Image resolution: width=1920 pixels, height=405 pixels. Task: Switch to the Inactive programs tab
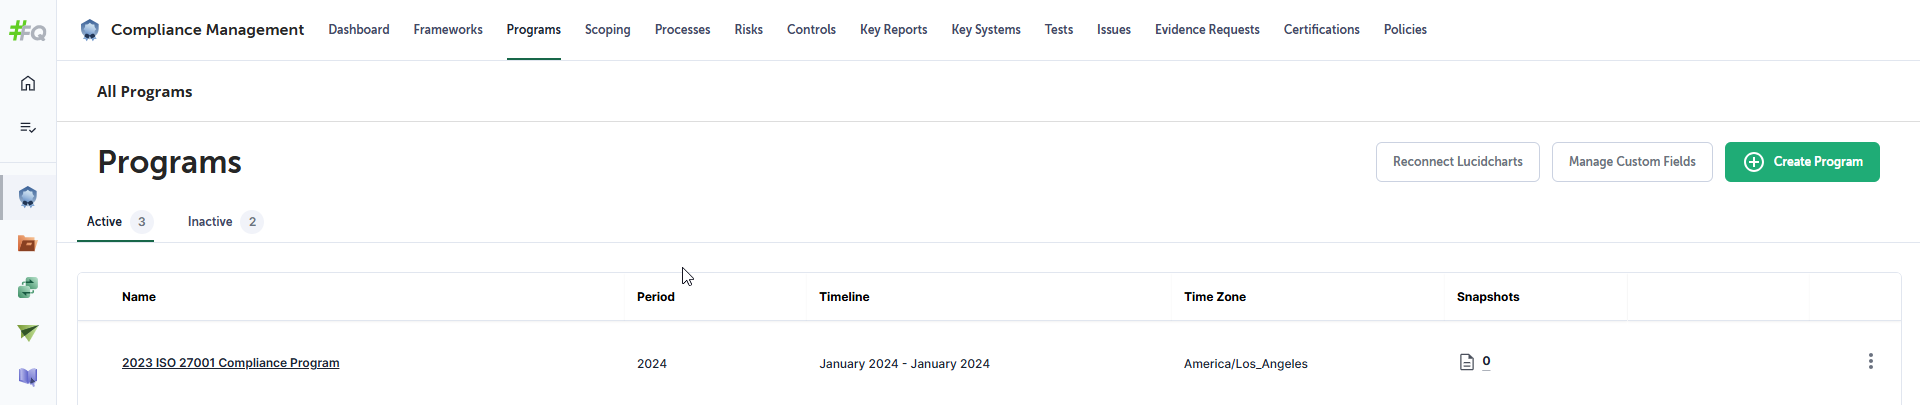tap(225, 222)
